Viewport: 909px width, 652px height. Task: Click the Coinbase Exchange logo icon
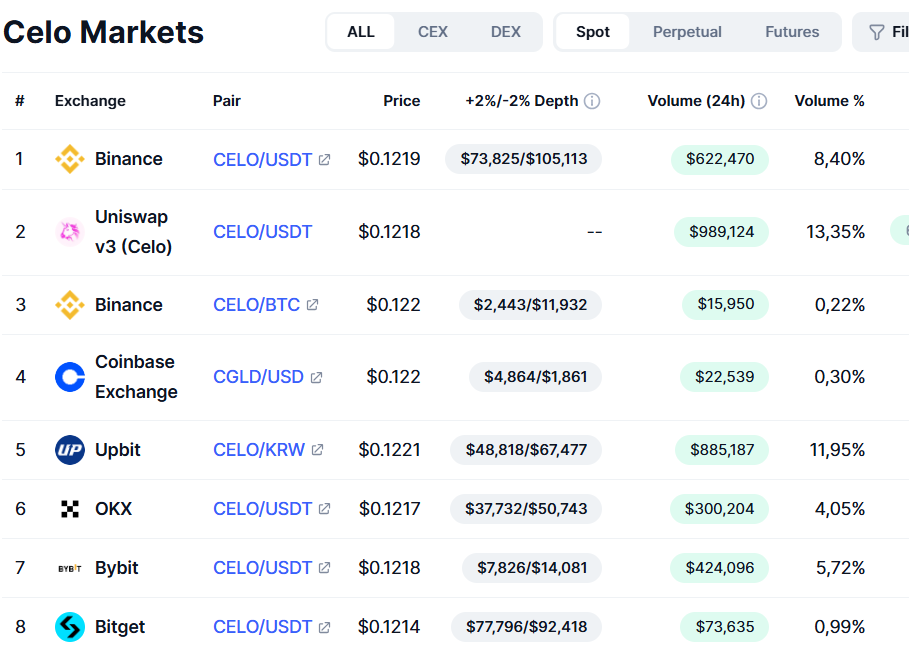(70, 377)
